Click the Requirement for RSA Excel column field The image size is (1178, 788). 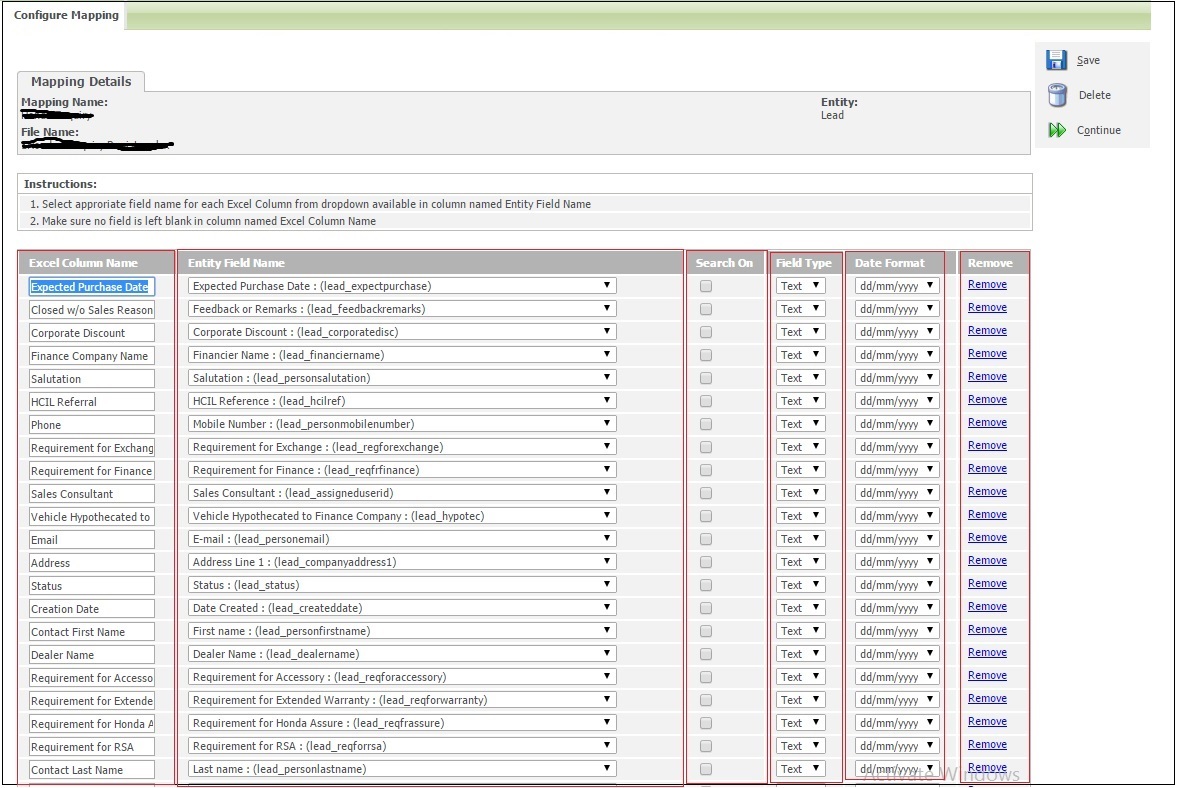pos(92,747)
